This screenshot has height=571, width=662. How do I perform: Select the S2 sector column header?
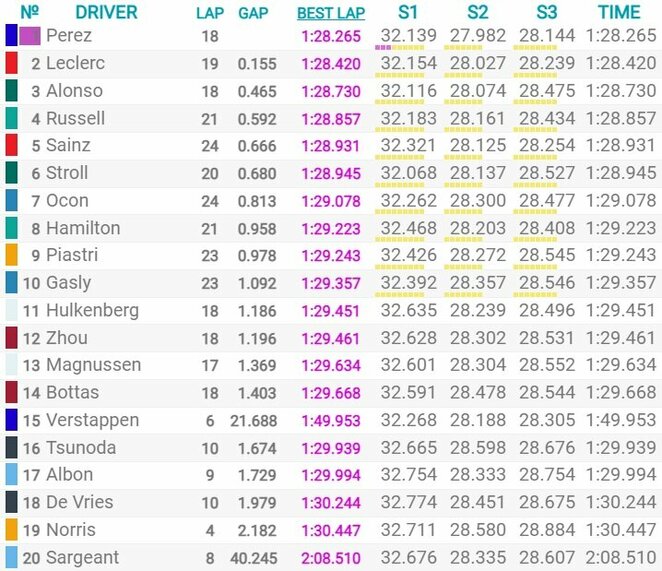point(478,13)
